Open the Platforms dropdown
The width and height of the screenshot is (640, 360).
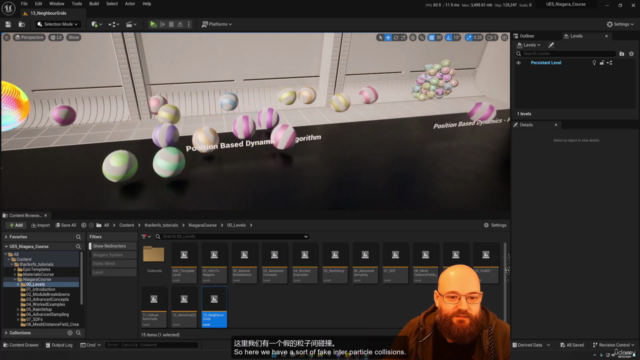pyautogui.click(x=217, y=24)
